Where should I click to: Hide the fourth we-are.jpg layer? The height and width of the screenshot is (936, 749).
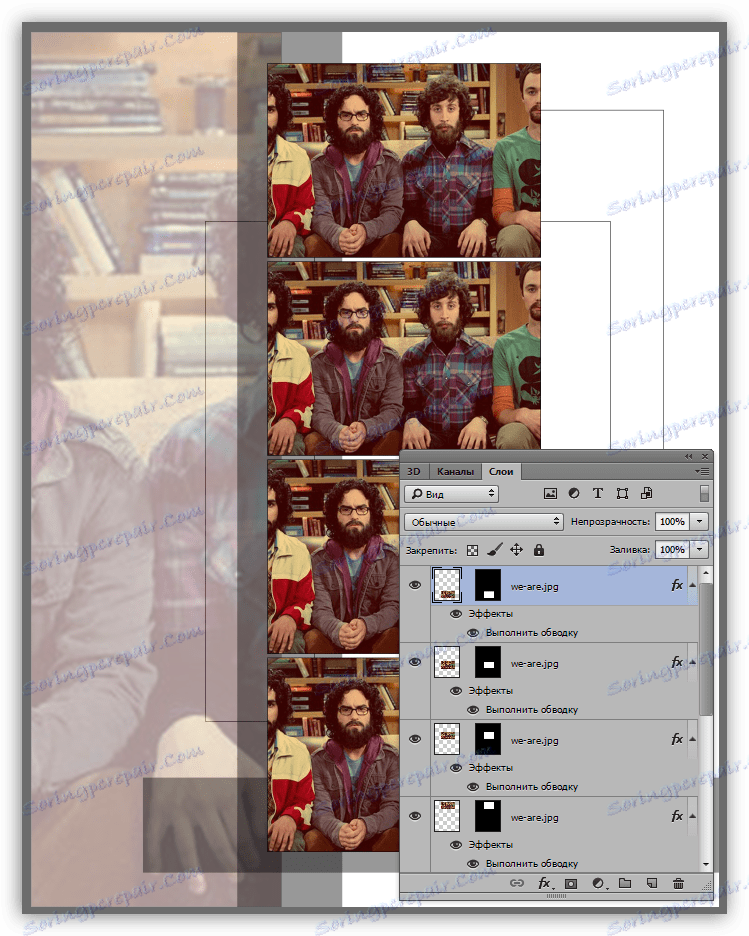[415, 817]
